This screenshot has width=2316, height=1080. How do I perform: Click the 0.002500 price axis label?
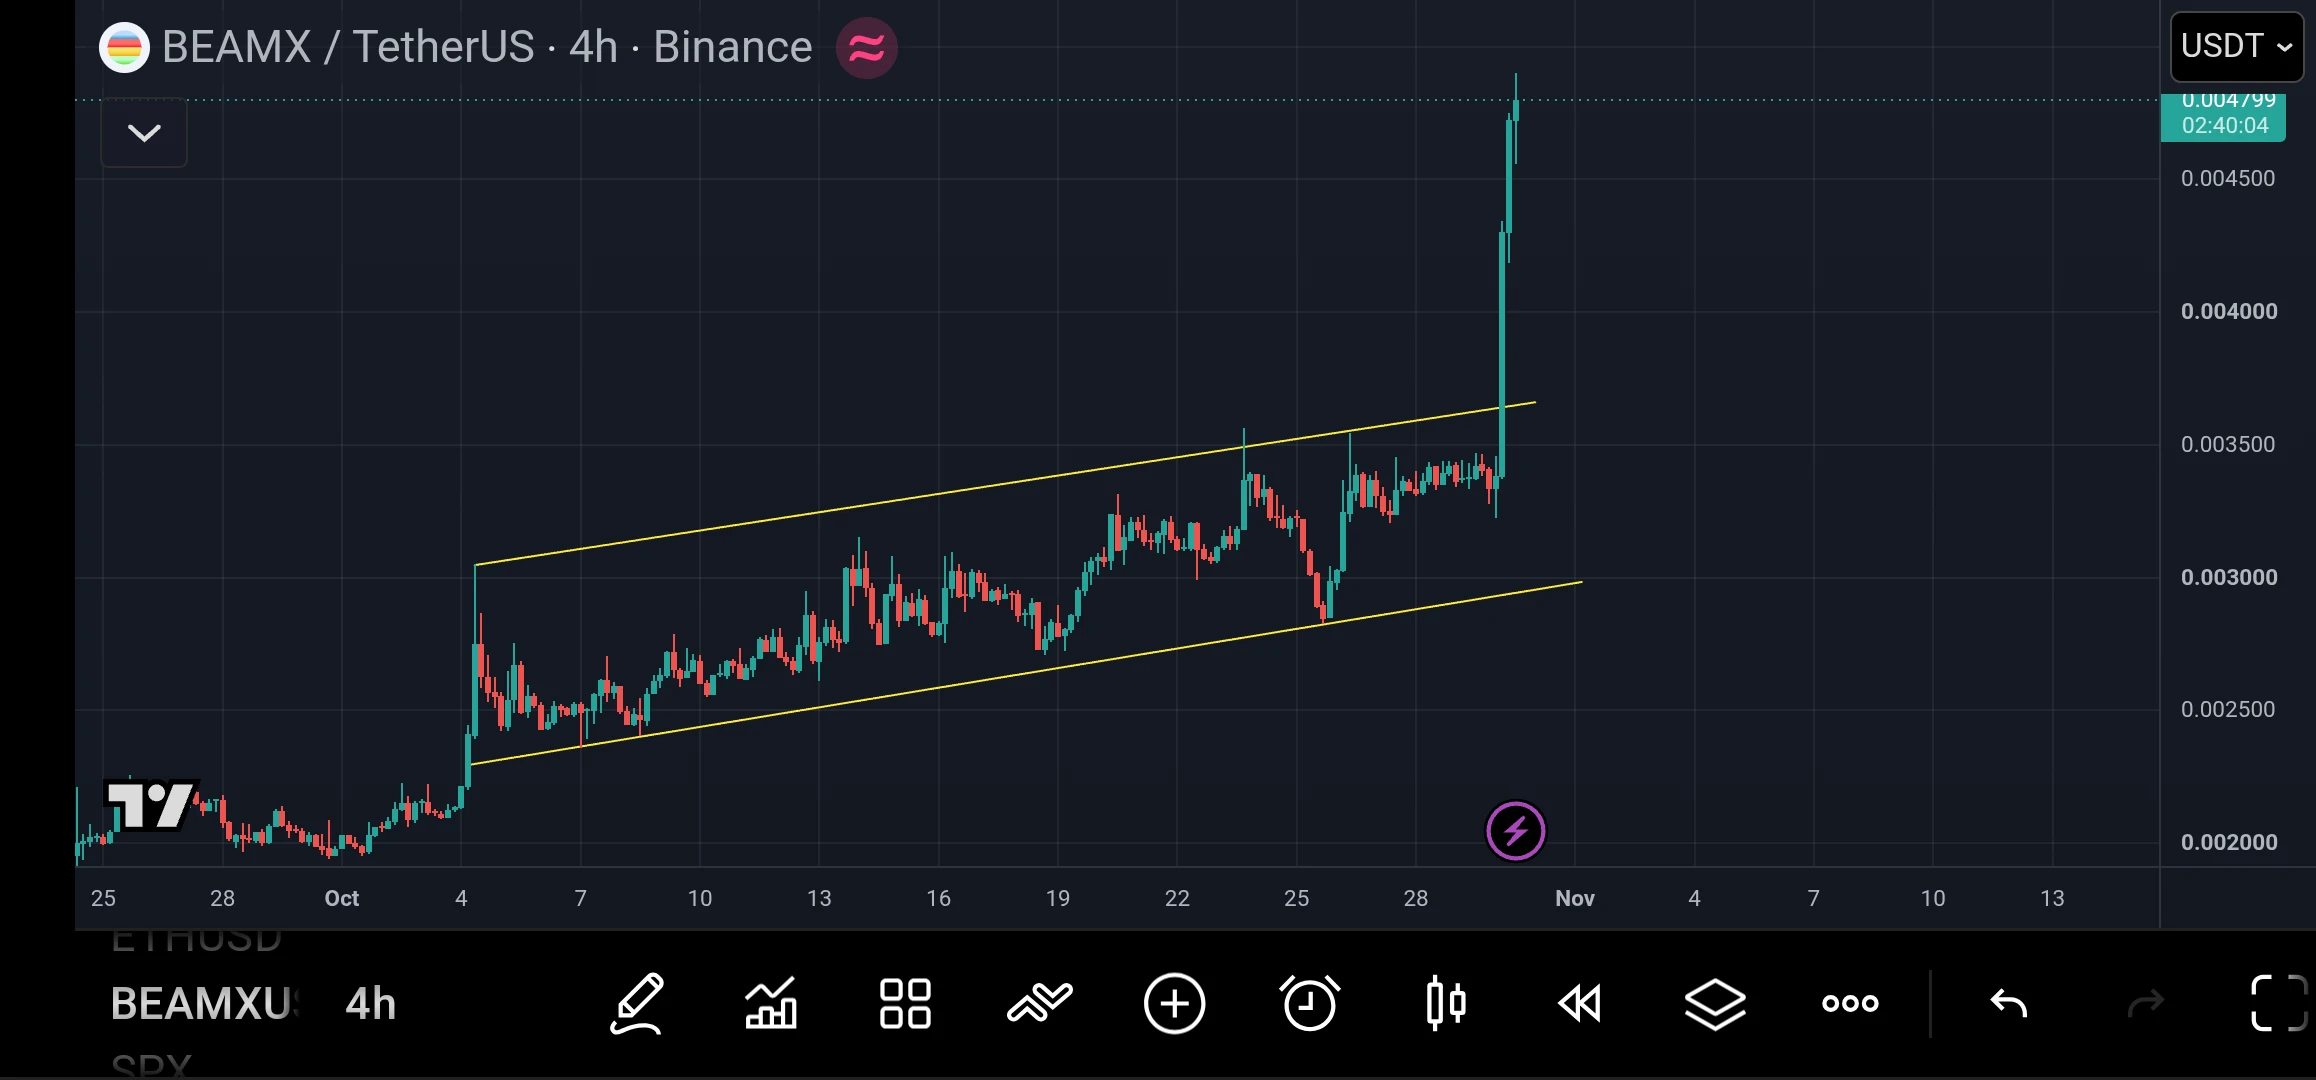click(2228, 709)
